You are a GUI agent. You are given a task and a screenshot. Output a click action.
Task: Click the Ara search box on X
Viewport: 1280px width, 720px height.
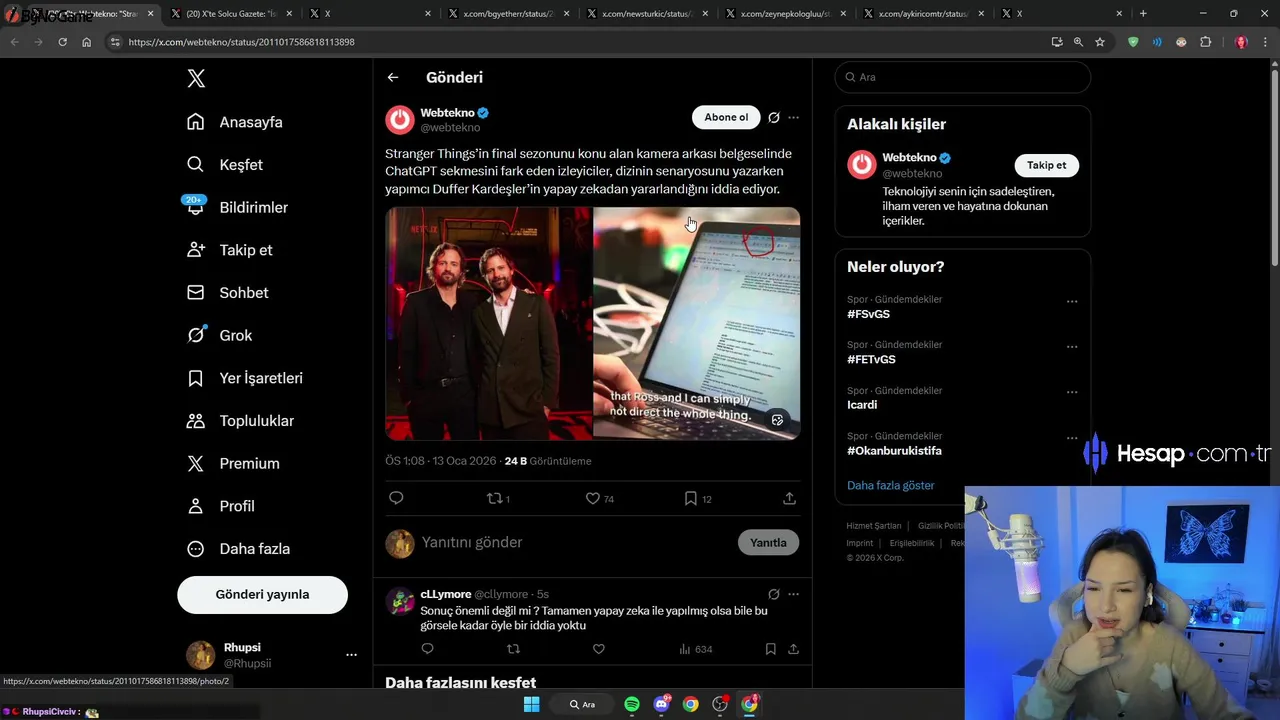963,77
